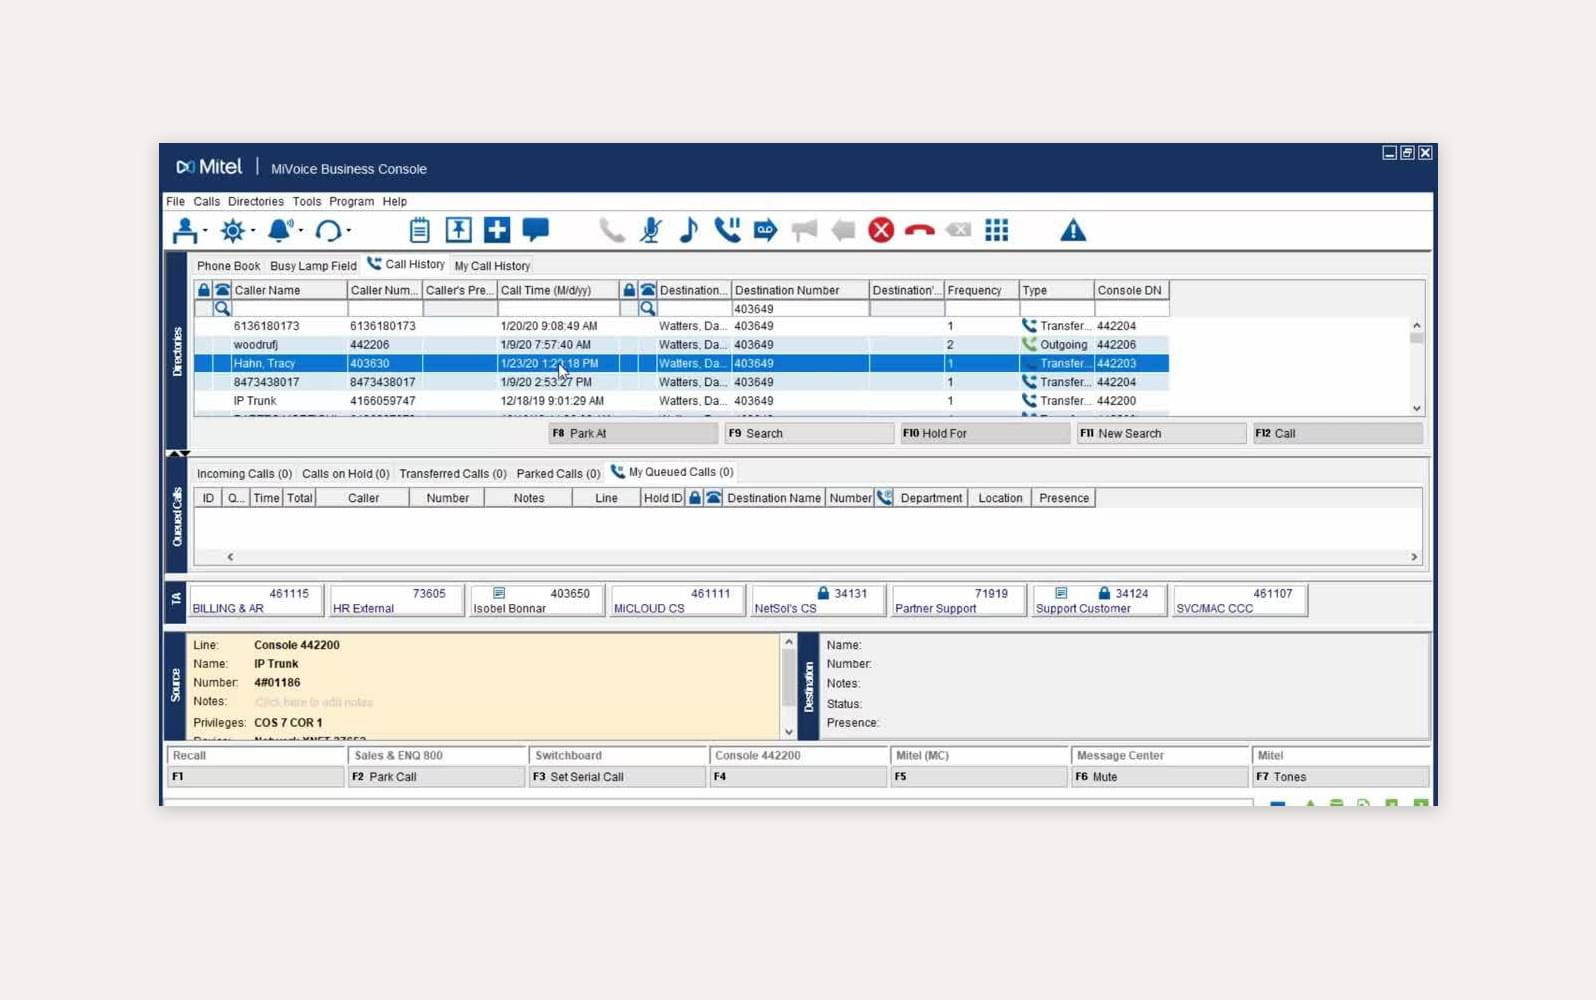
Task: Click the hold call handset icon
Action: coord(727,231)
